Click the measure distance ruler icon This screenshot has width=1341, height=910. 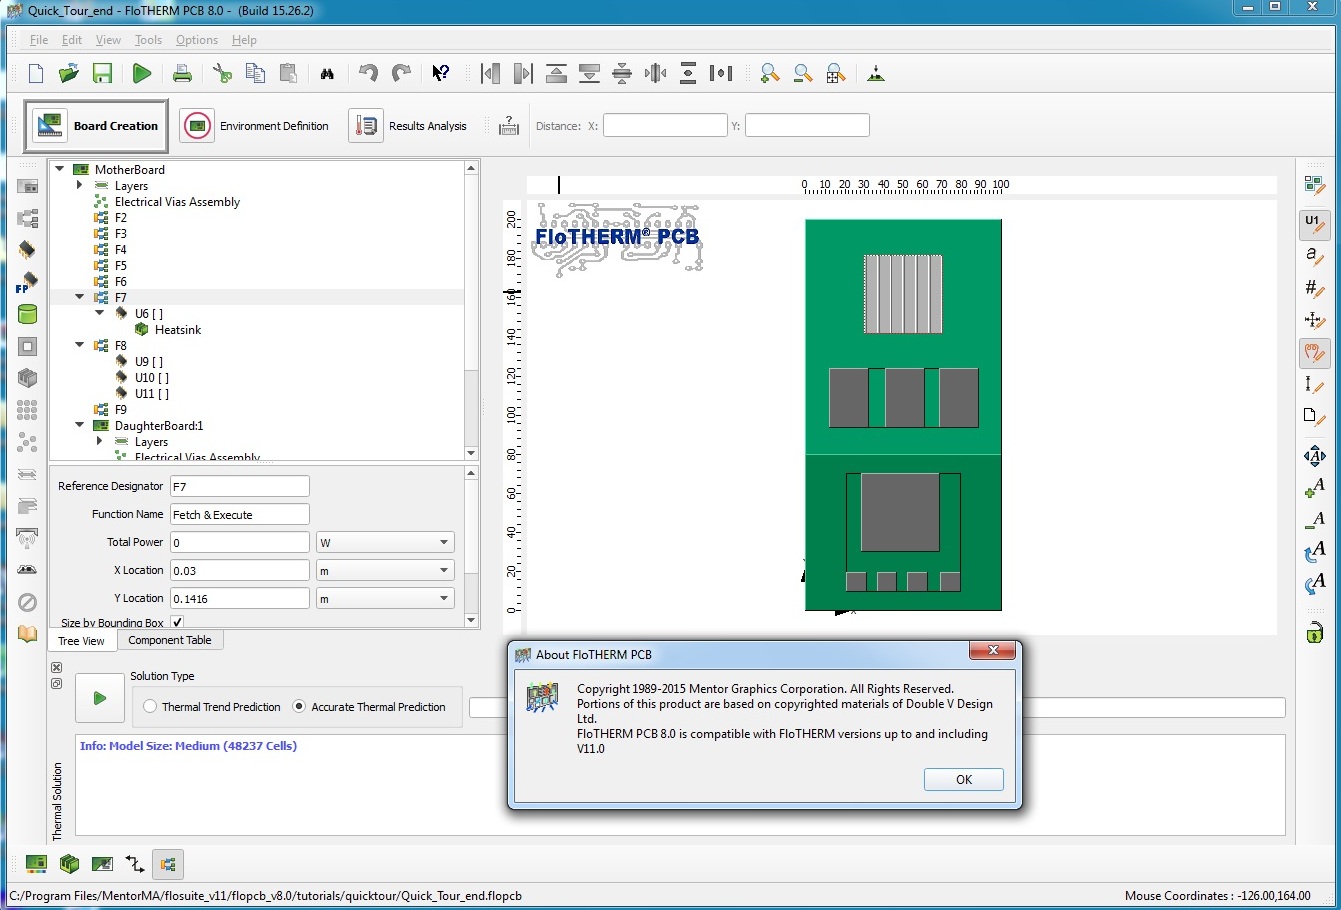click(x=509, y=126)
